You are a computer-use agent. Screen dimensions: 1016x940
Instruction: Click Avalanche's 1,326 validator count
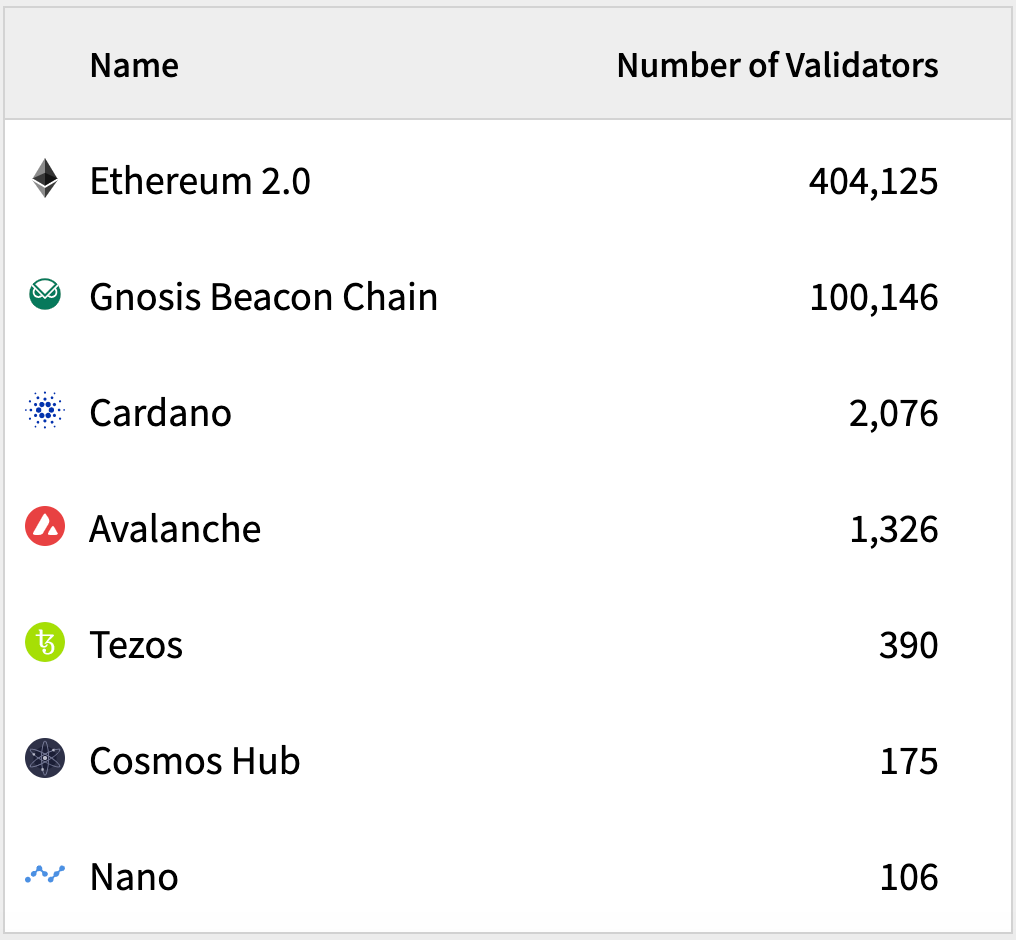pyautogui.click(x=893, y=529)
